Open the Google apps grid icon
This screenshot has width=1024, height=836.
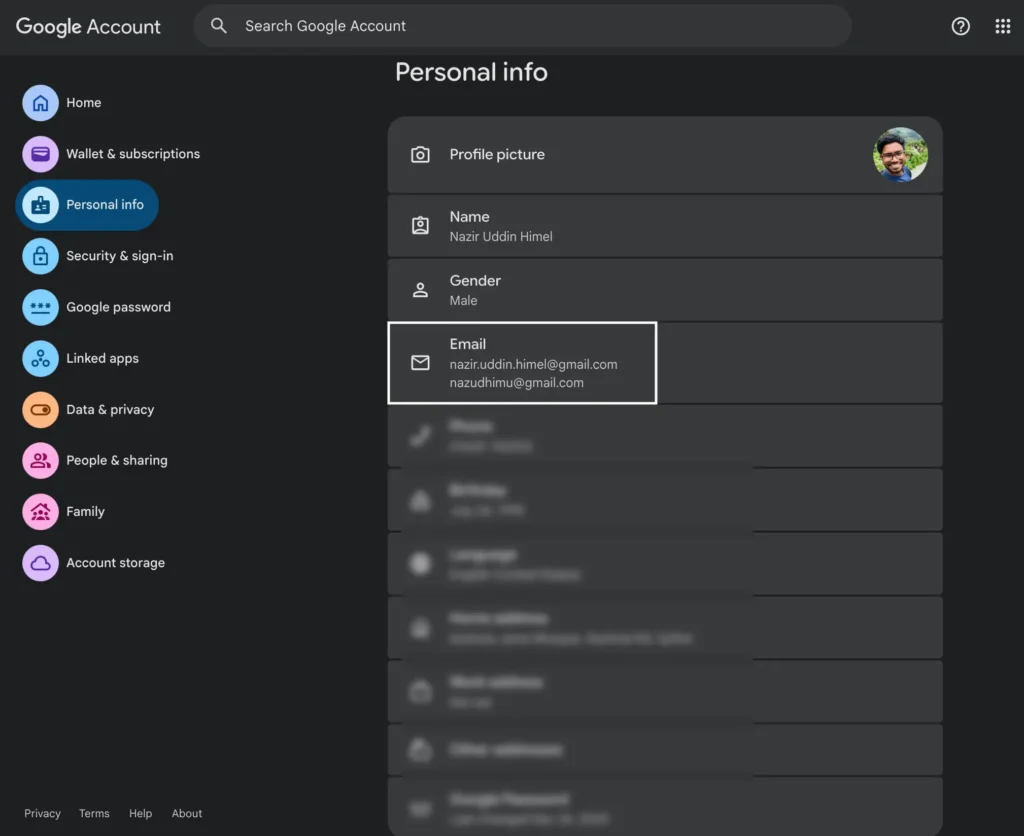pyautogui.click(x=1002, y=26)
